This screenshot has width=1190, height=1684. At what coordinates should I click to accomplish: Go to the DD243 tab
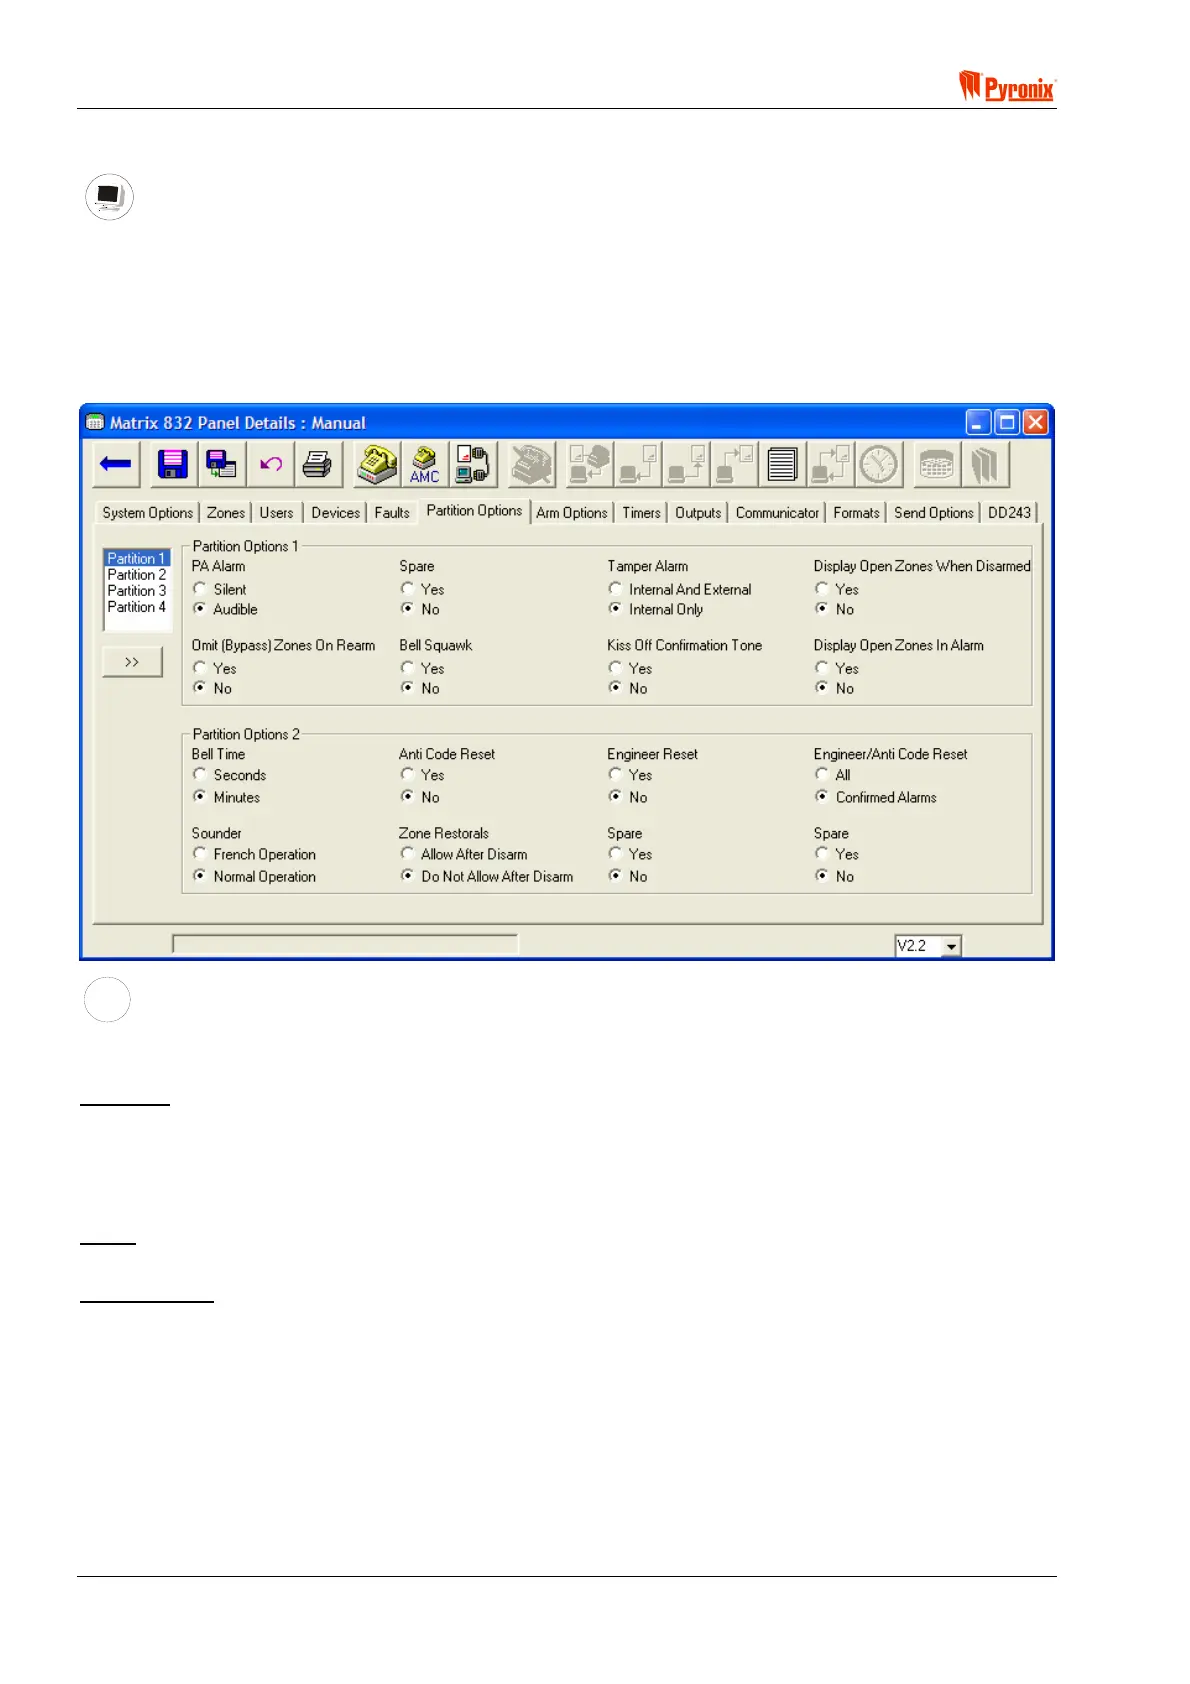point(1009,513)
